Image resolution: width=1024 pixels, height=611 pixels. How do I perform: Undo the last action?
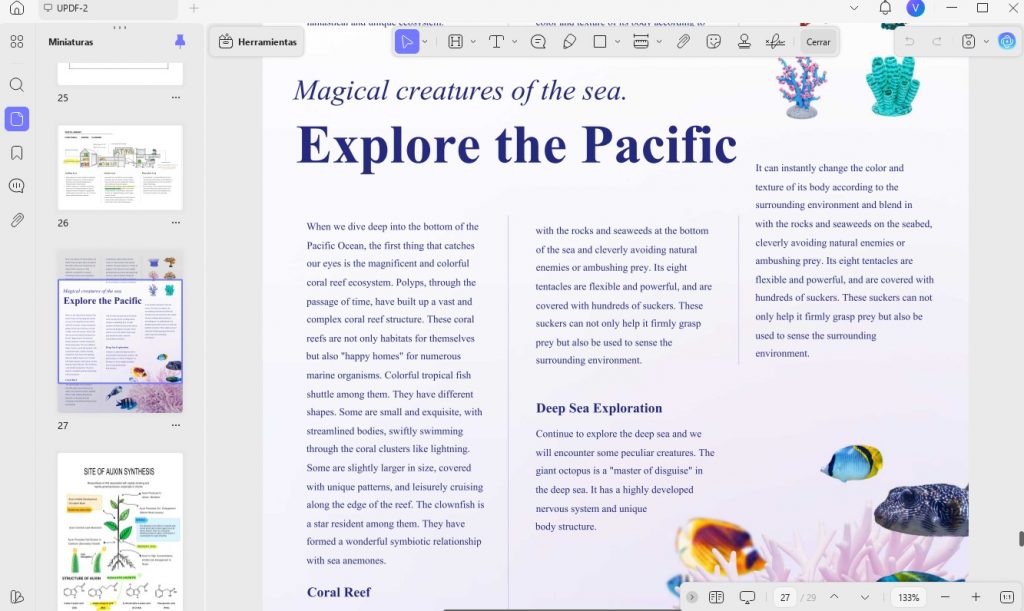click(909, 42)
